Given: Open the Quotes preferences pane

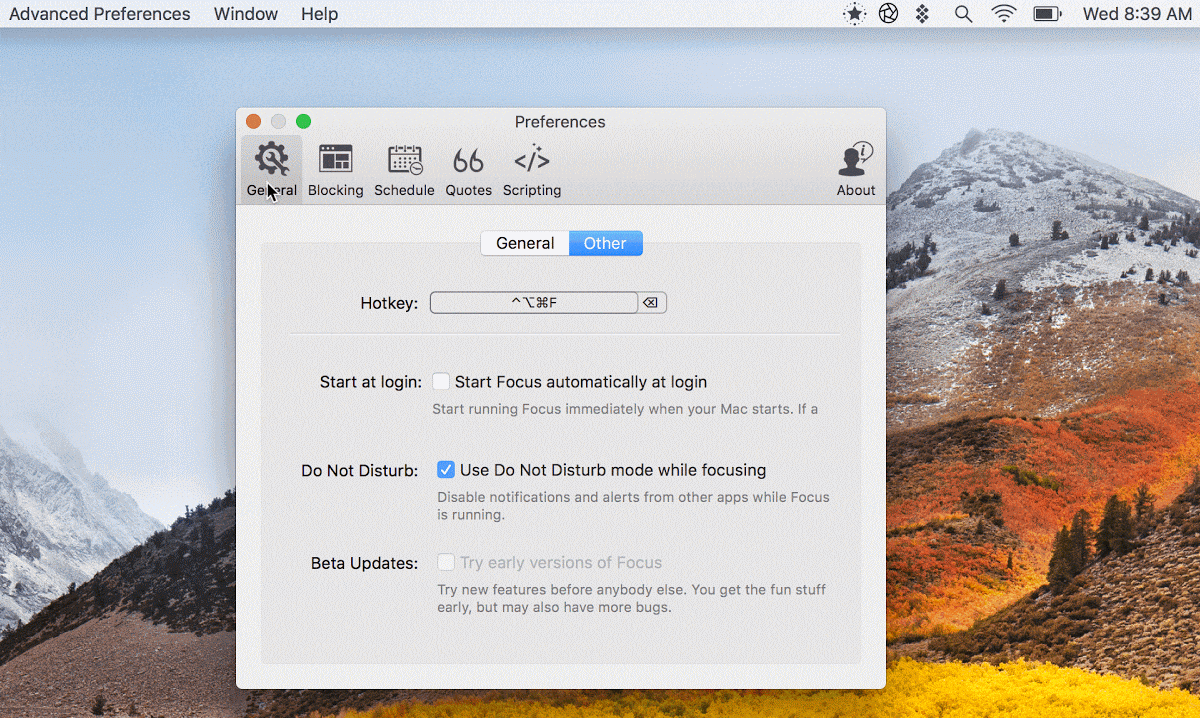Looking at the screenshot, I should [468, 170].
